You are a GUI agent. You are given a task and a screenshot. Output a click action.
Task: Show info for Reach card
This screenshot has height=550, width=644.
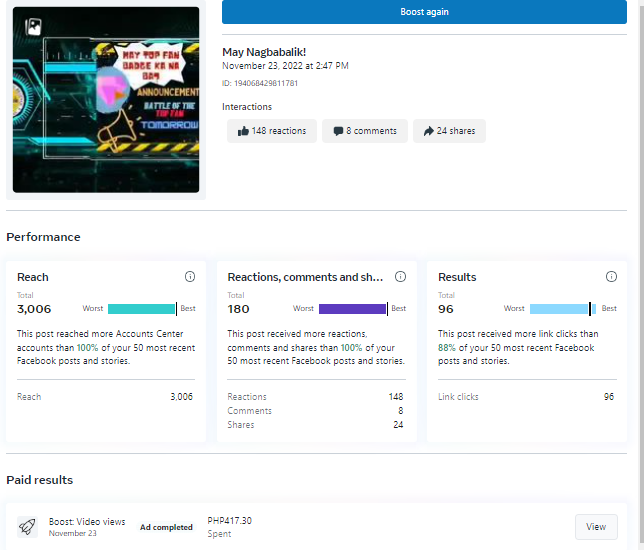pyautogui.click(x=190, y=276)
